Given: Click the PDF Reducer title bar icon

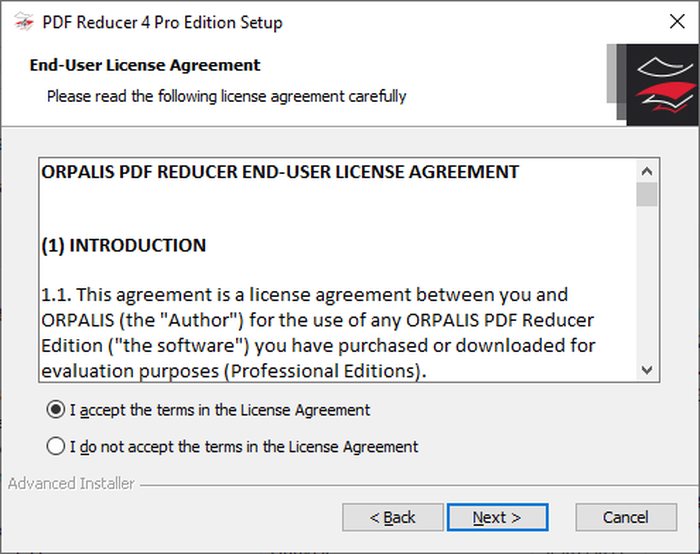Looking at the screenshot, I should click(x=24, y=22).
